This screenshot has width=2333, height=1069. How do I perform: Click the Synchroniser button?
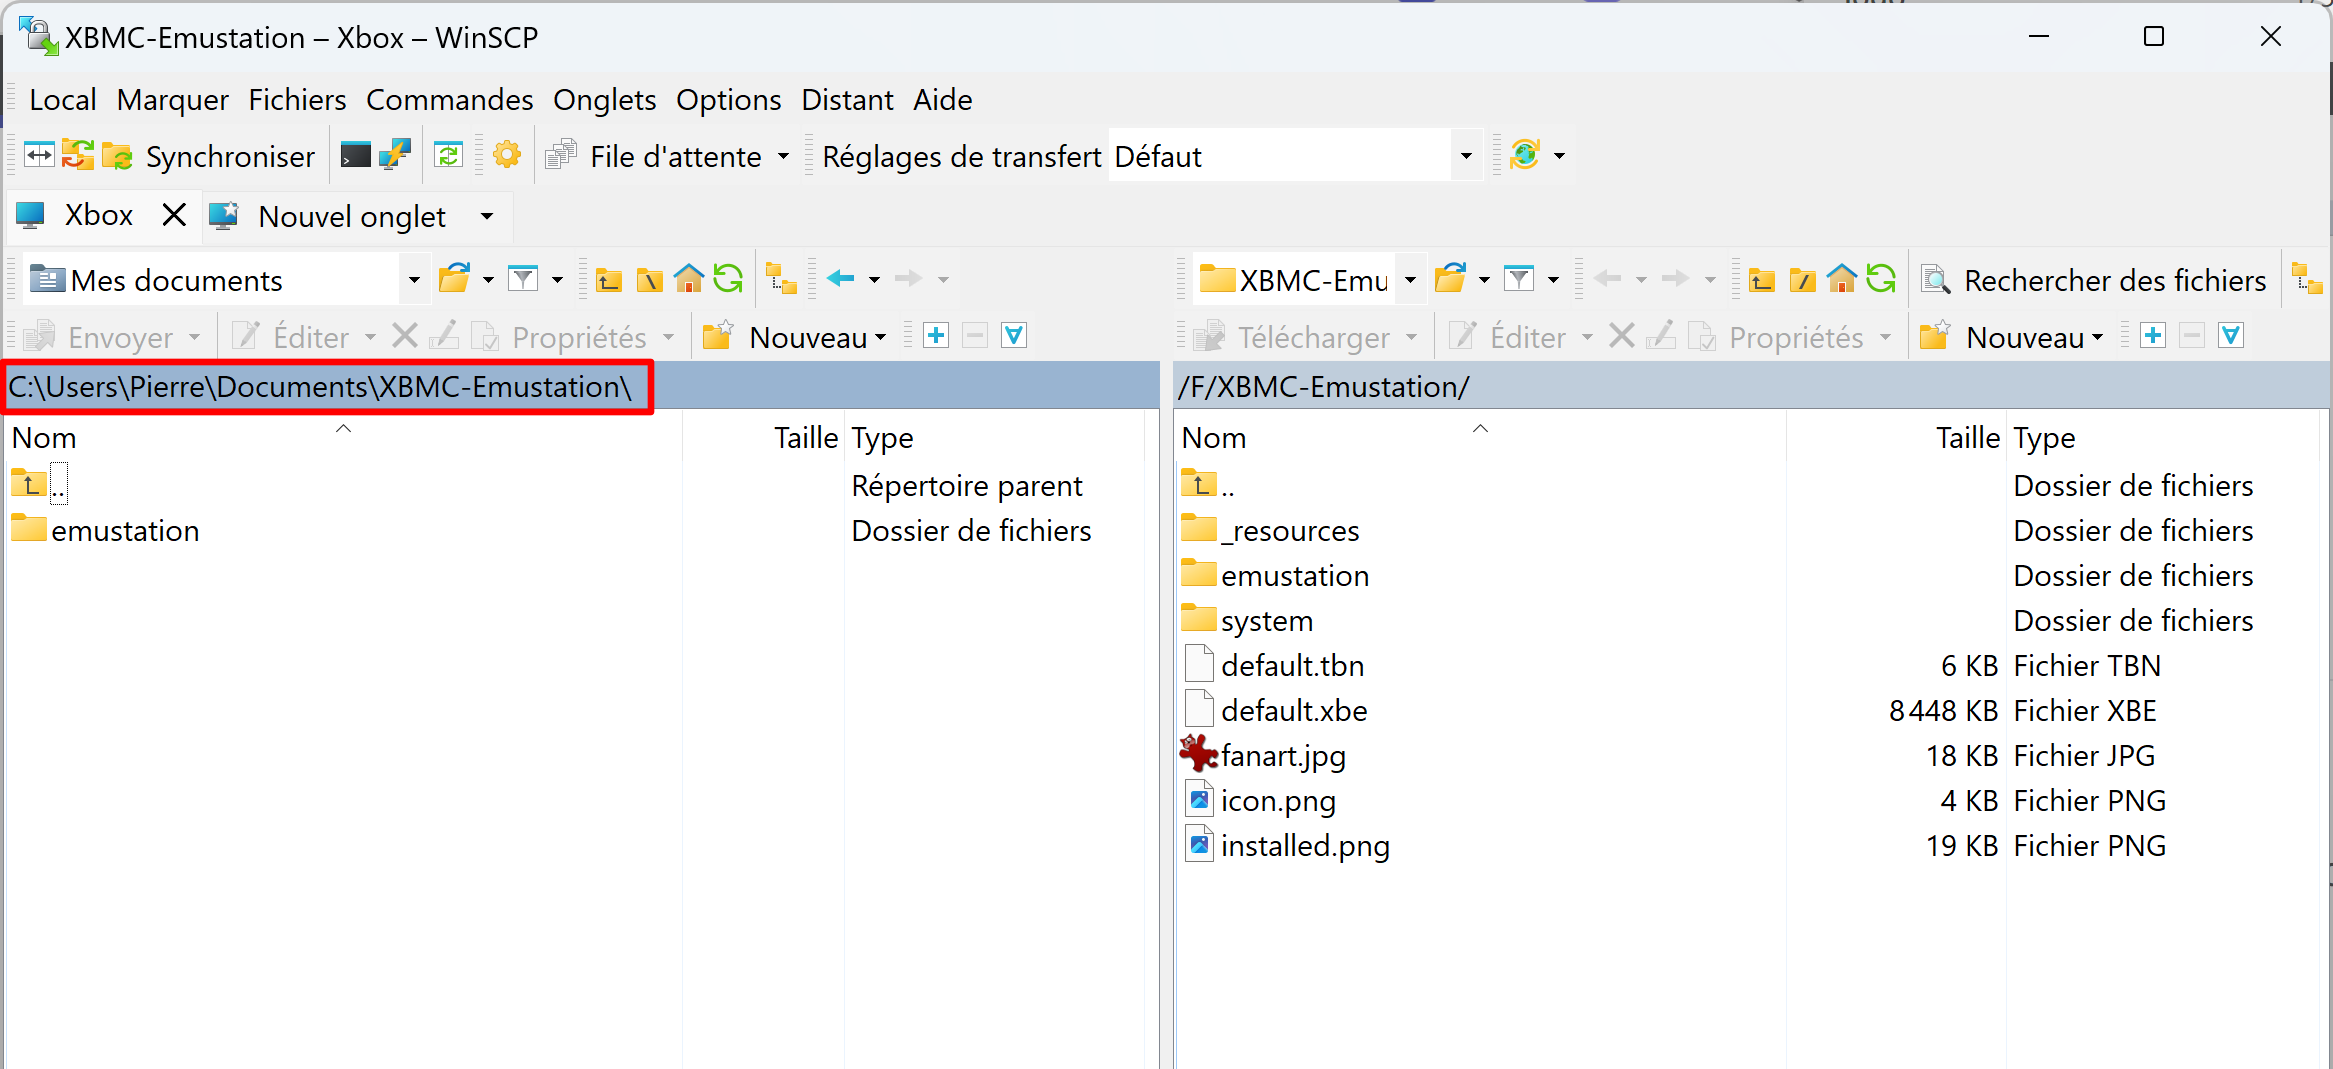(209, 156)
